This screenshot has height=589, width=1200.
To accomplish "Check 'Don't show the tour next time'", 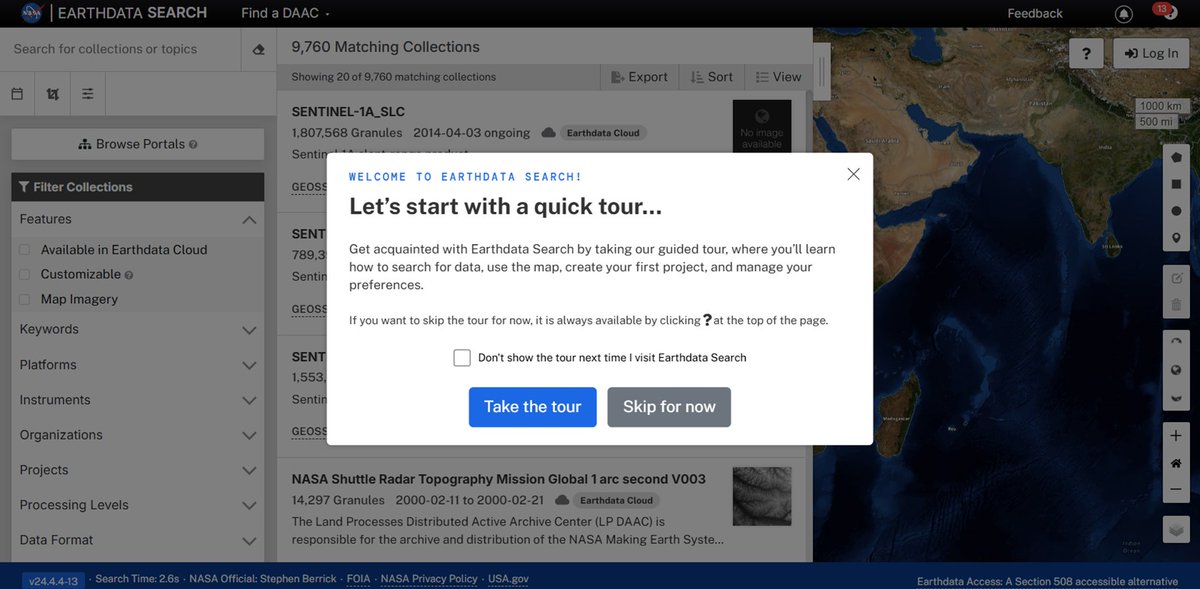I will pos(462,357).
